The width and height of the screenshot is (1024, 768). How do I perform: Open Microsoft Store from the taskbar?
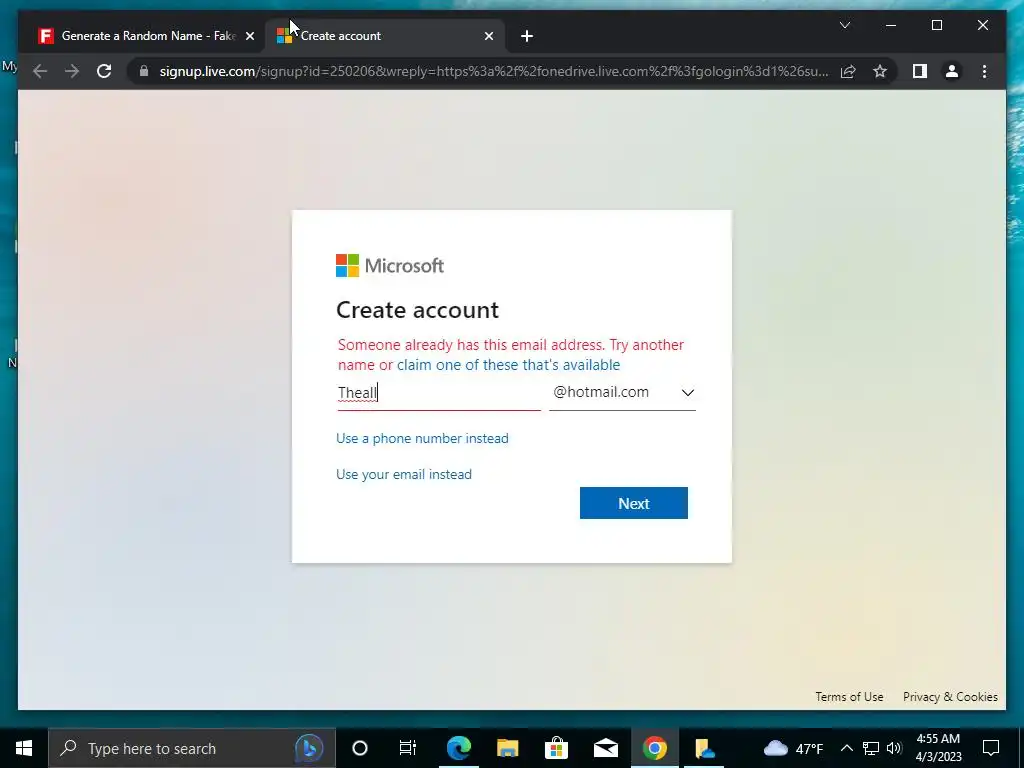pyautogui.click(x=556, y=748)
